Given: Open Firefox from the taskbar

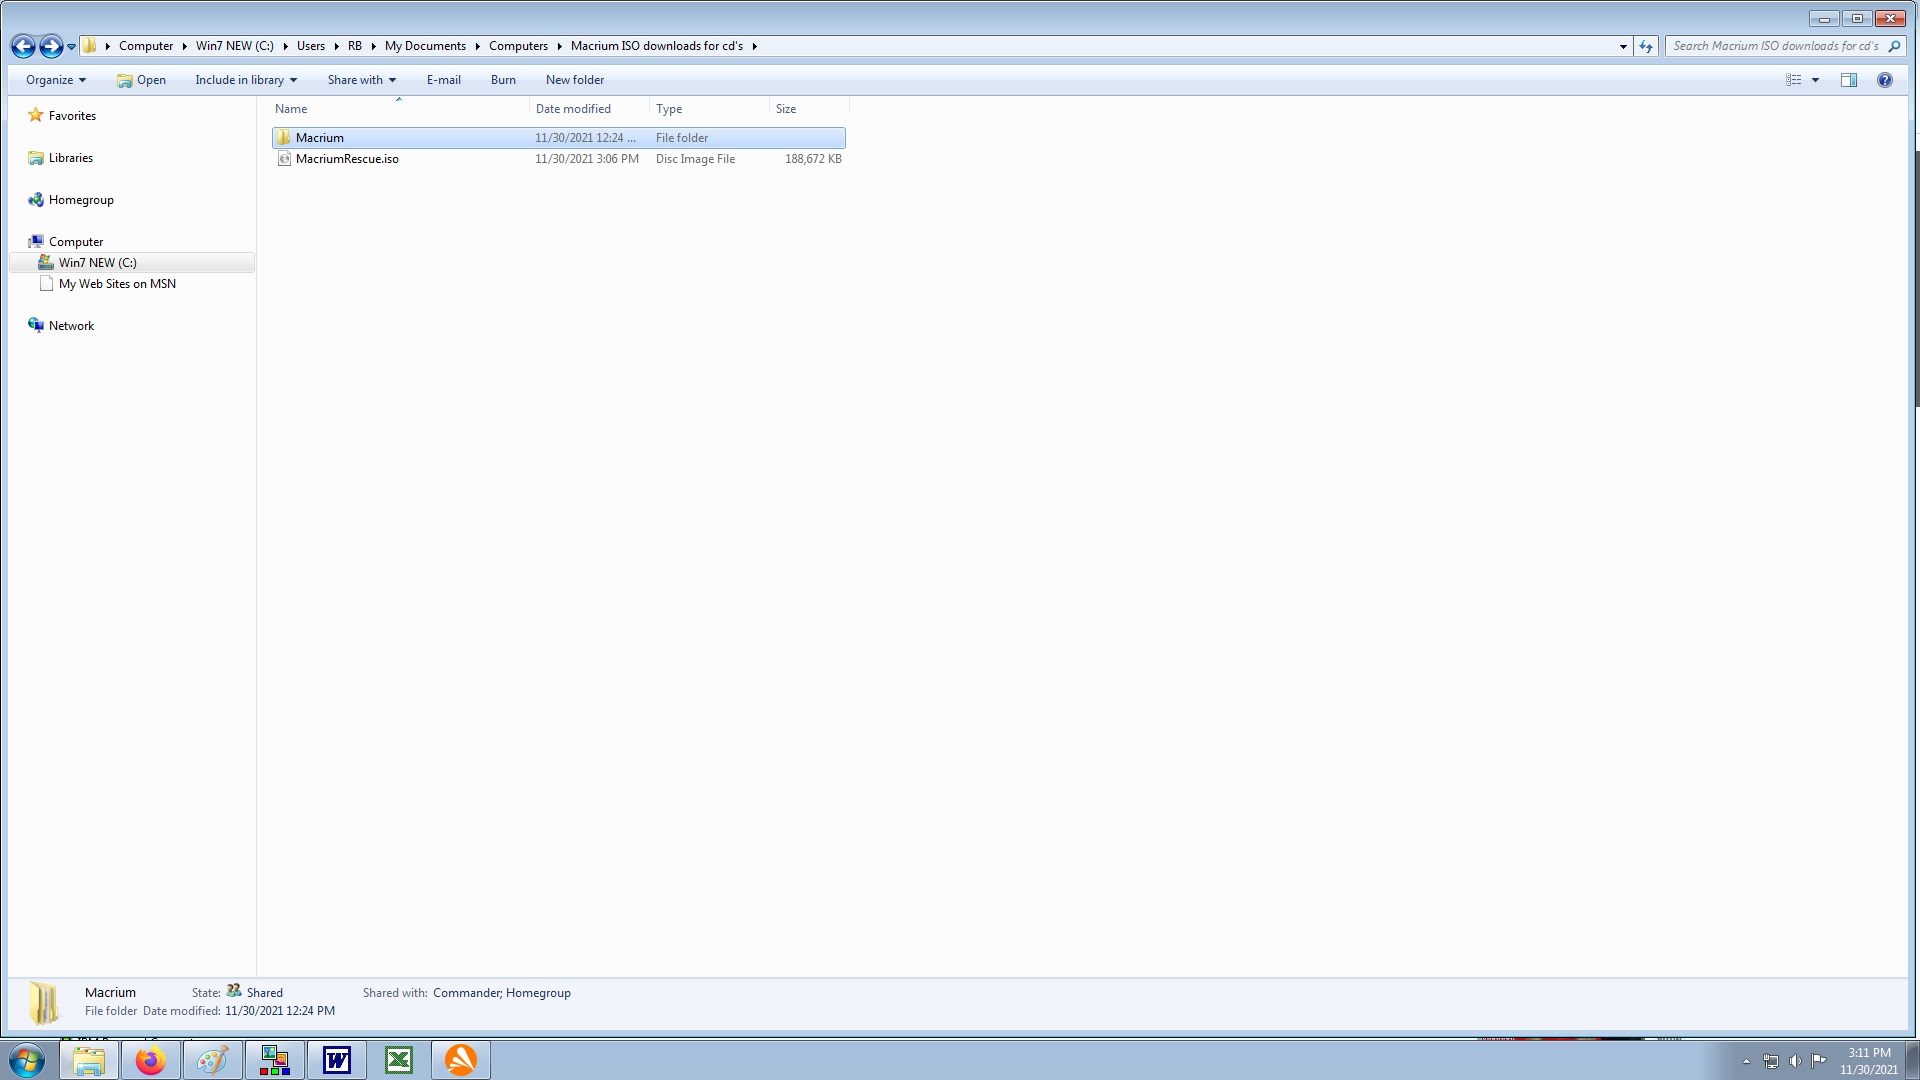Looking at the screenshot, I should tap(151, 1060).
